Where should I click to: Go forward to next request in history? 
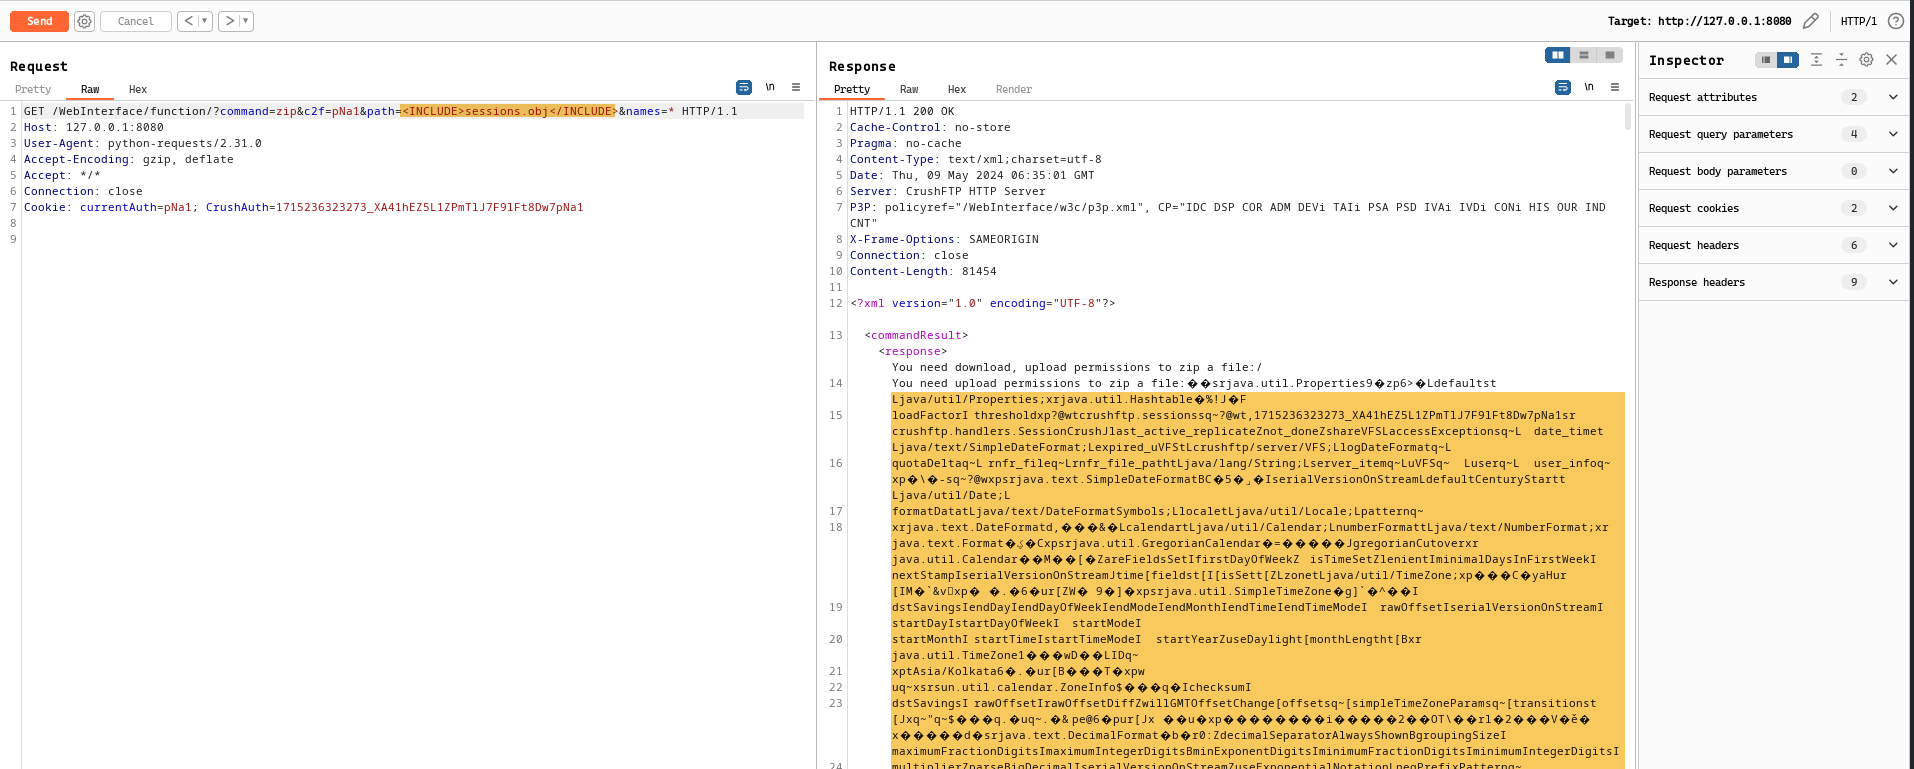point(229,21)
